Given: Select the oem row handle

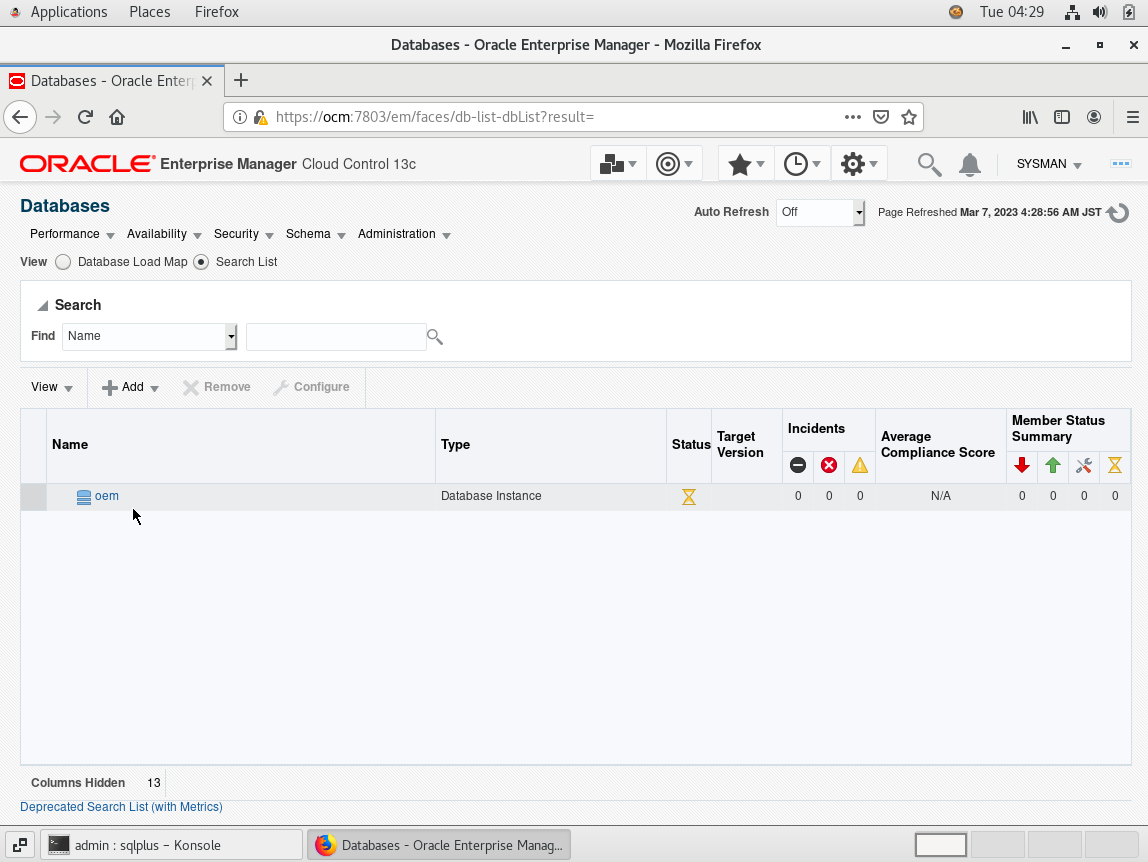Looking at the screenshot, I should (x=34, y=497).
